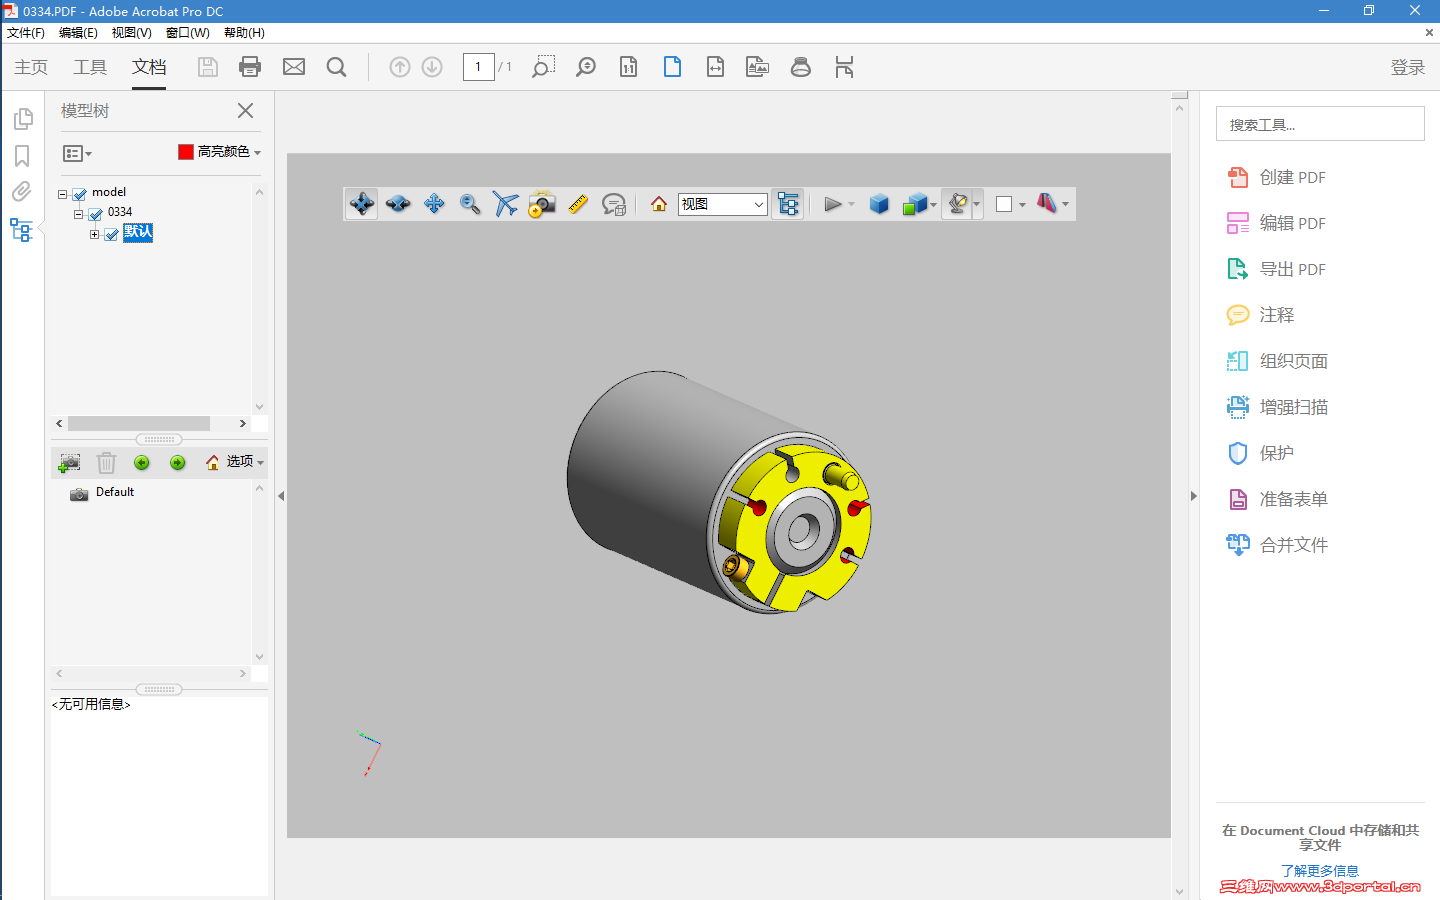Click the 创建 PDF tool
The image size is (1440, 900).
[1277, 177]
